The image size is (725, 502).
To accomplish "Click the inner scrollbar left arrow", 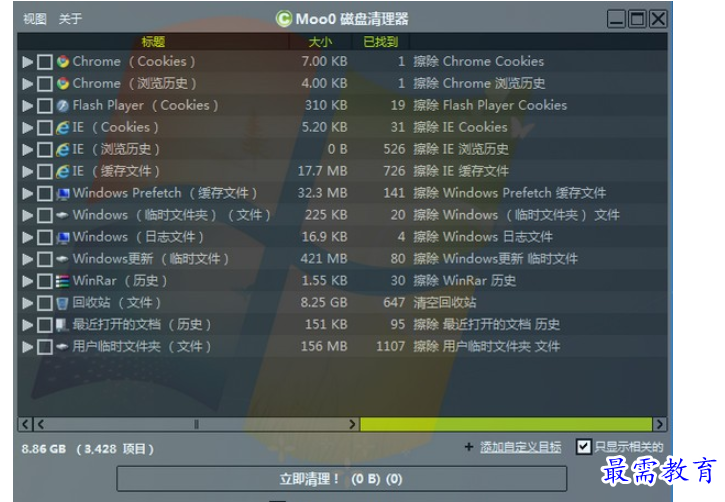I will [41, 424].
